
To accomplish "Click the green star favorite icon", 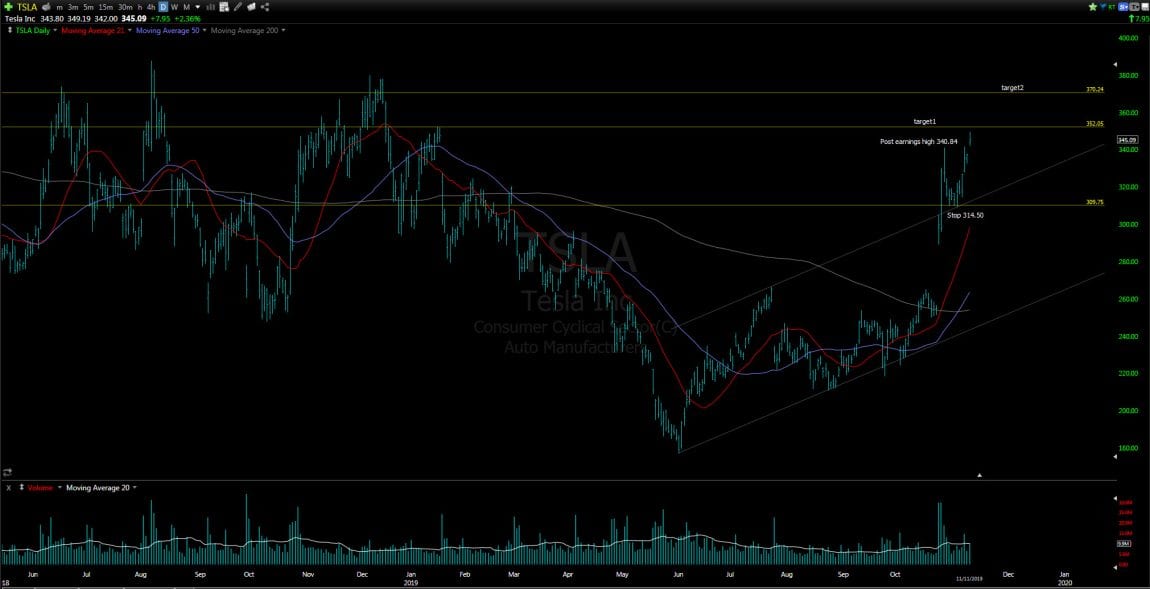I will [x=1093, y=7].
